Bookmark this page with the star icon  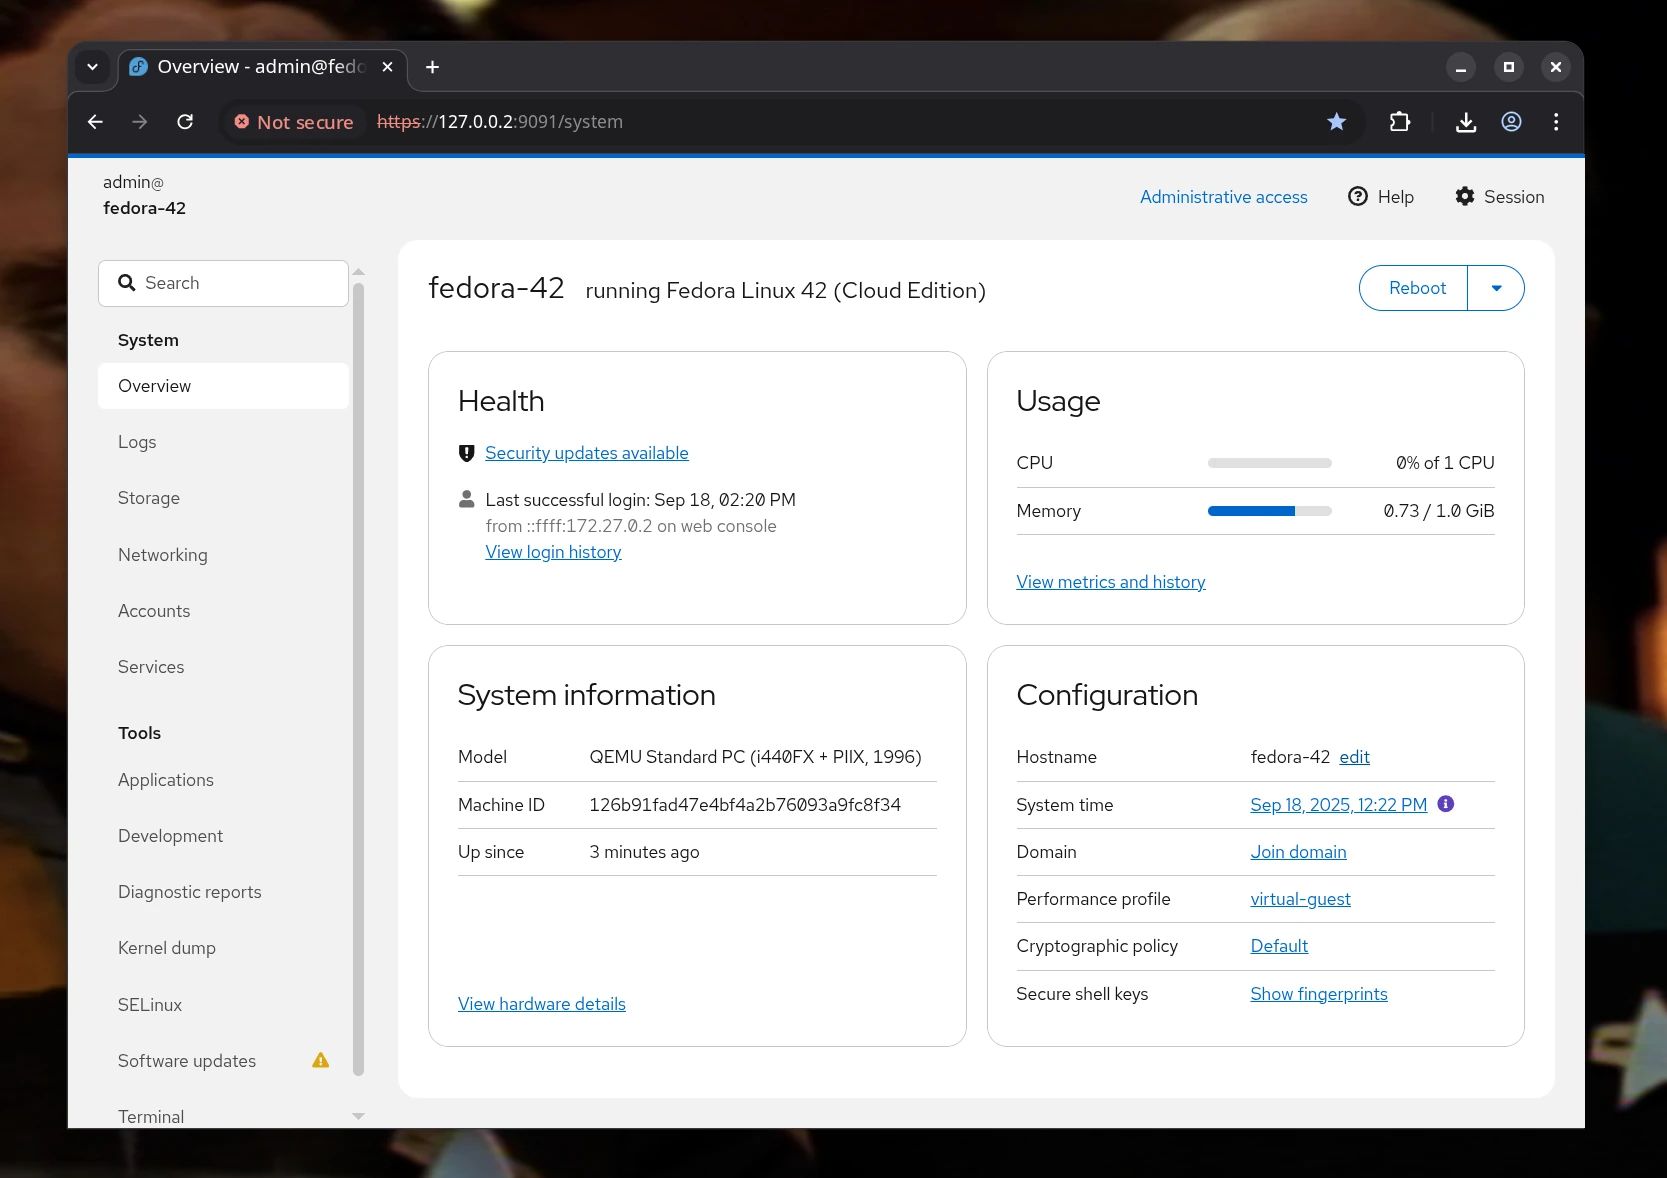click(1336, 121)
